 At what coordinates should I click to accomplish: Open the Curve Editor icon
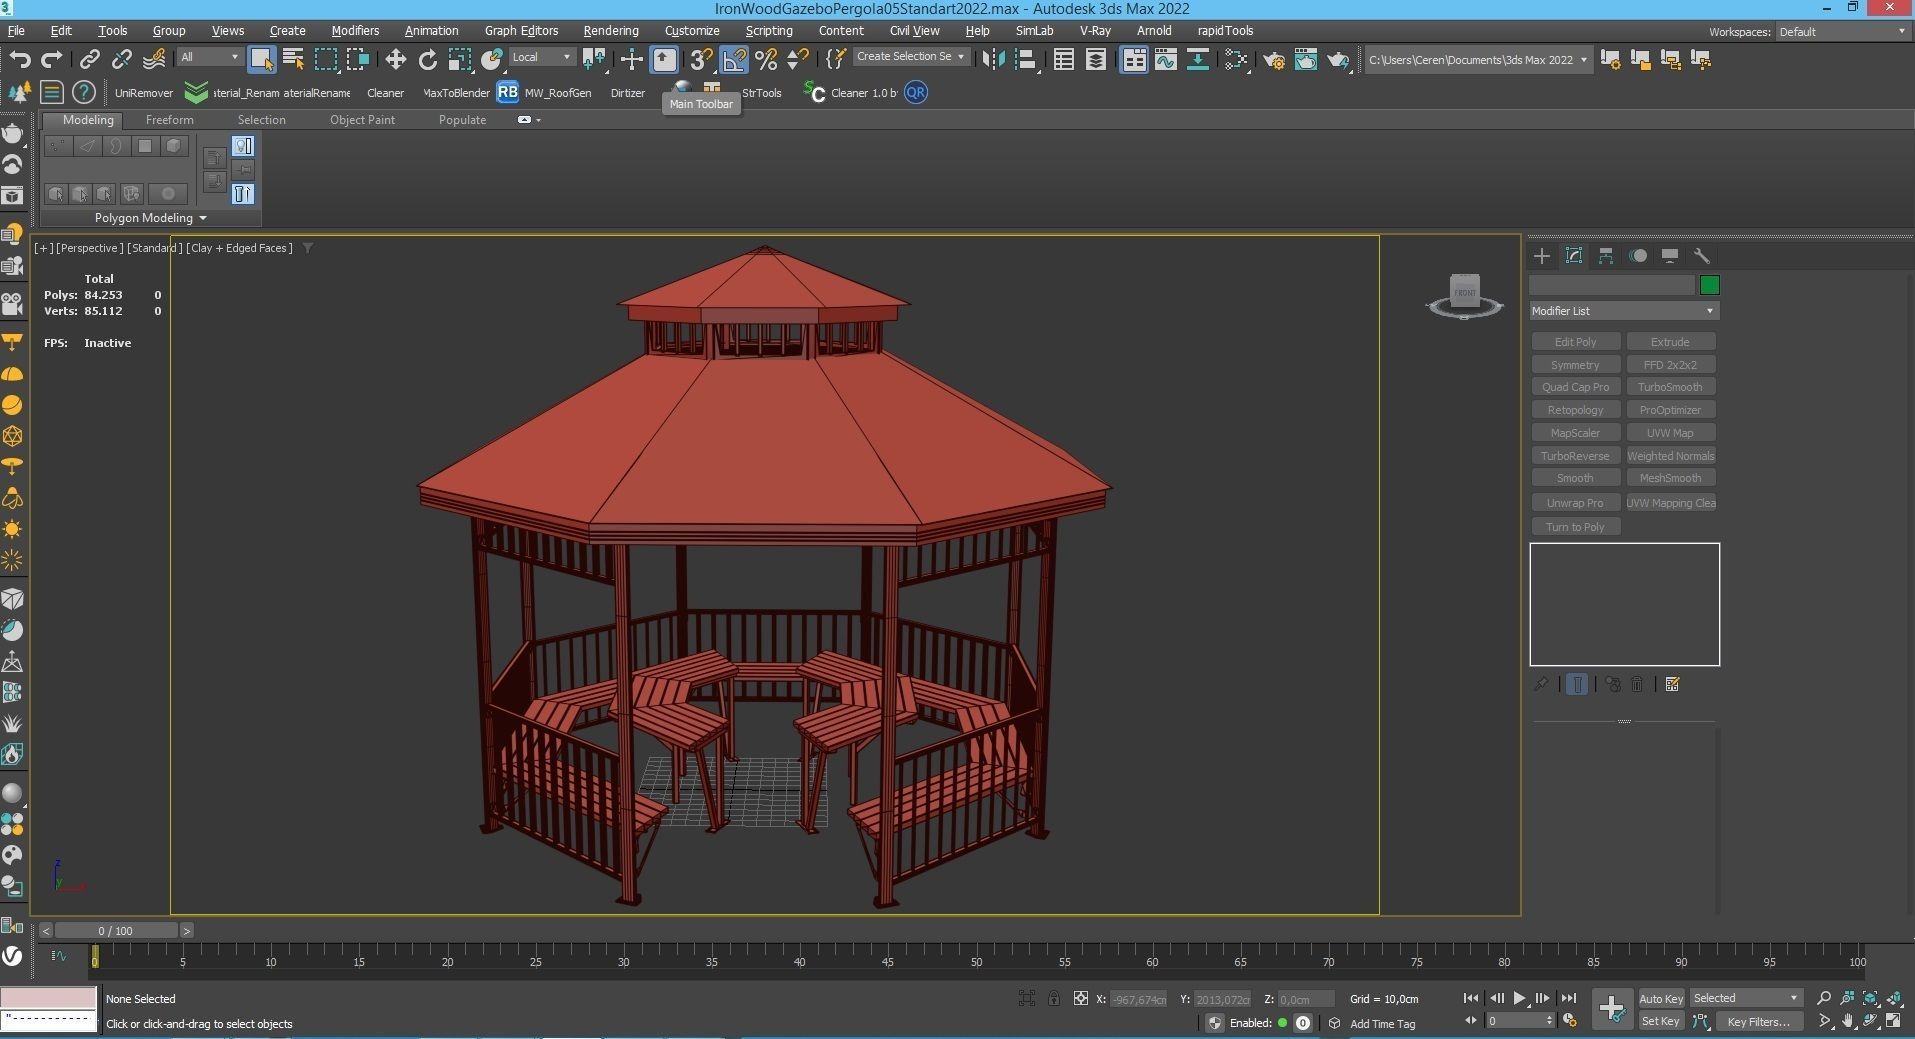[1166, 60]
